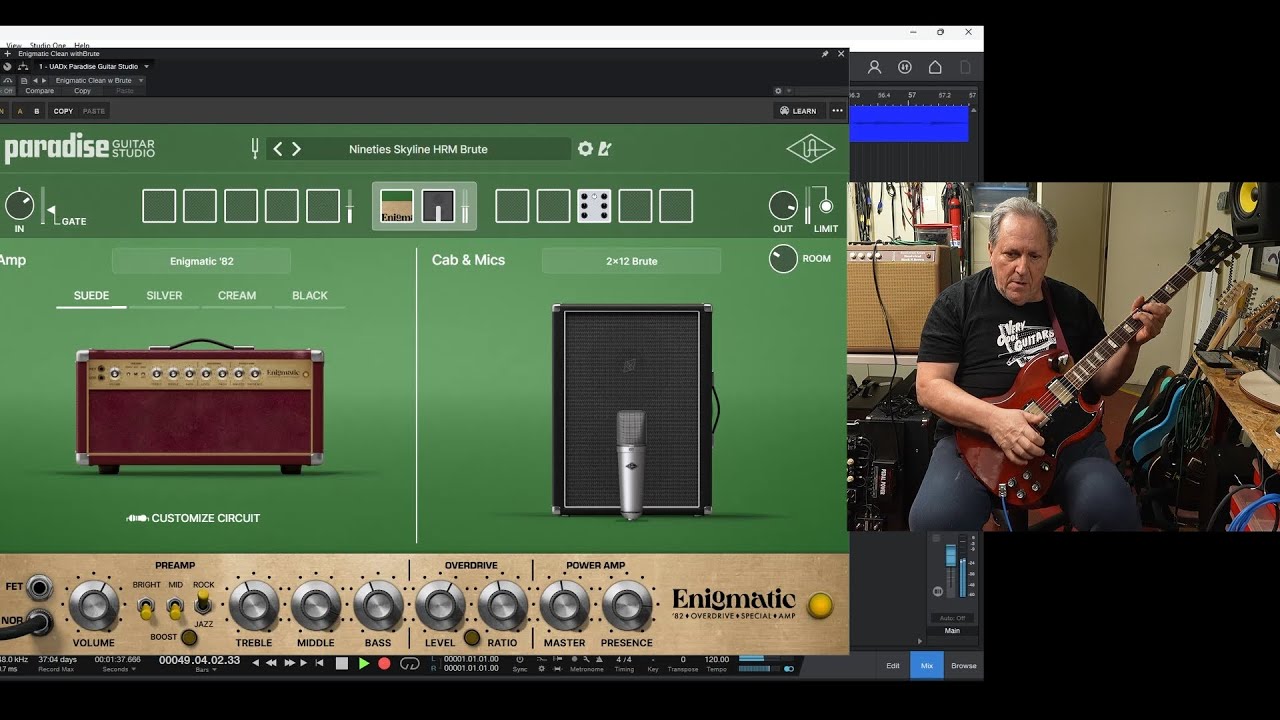Click the pin icon in plugin window header
Screen dimensions: 1280x720
(x=825, y=54)
